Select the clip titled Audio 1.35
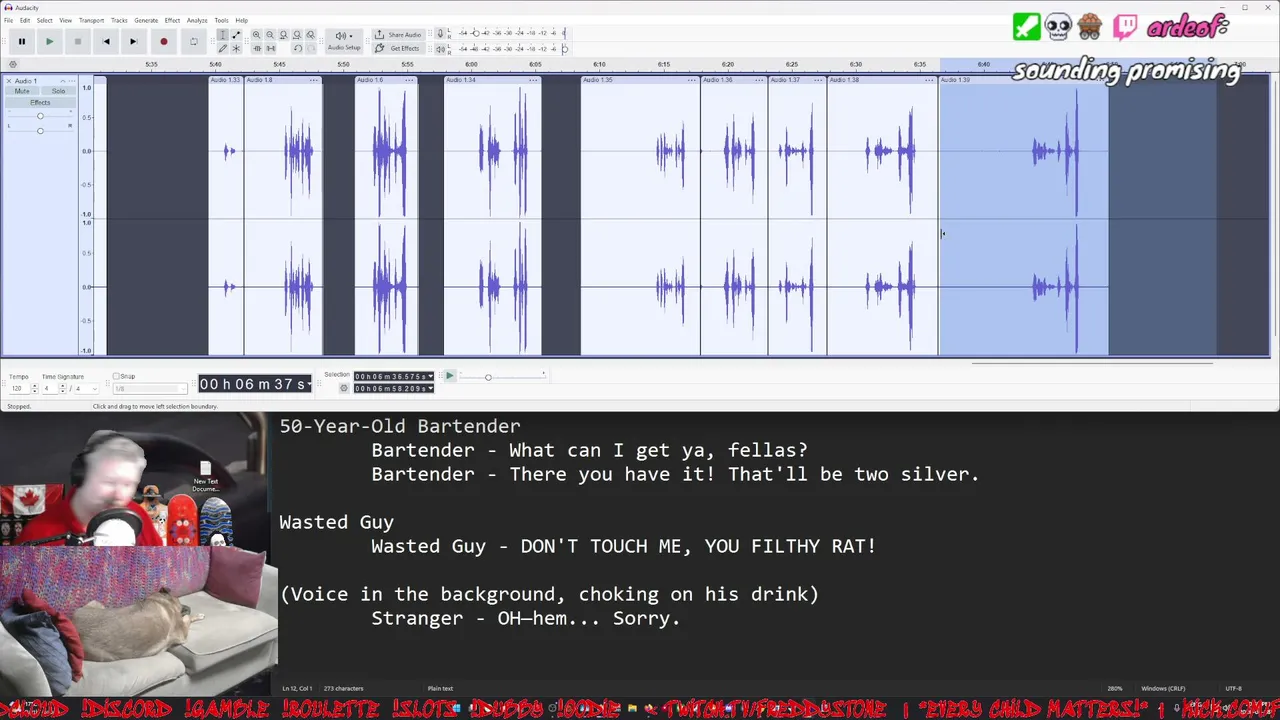The height and width of the screenshot is (720, 1280). tap(640, 80)
